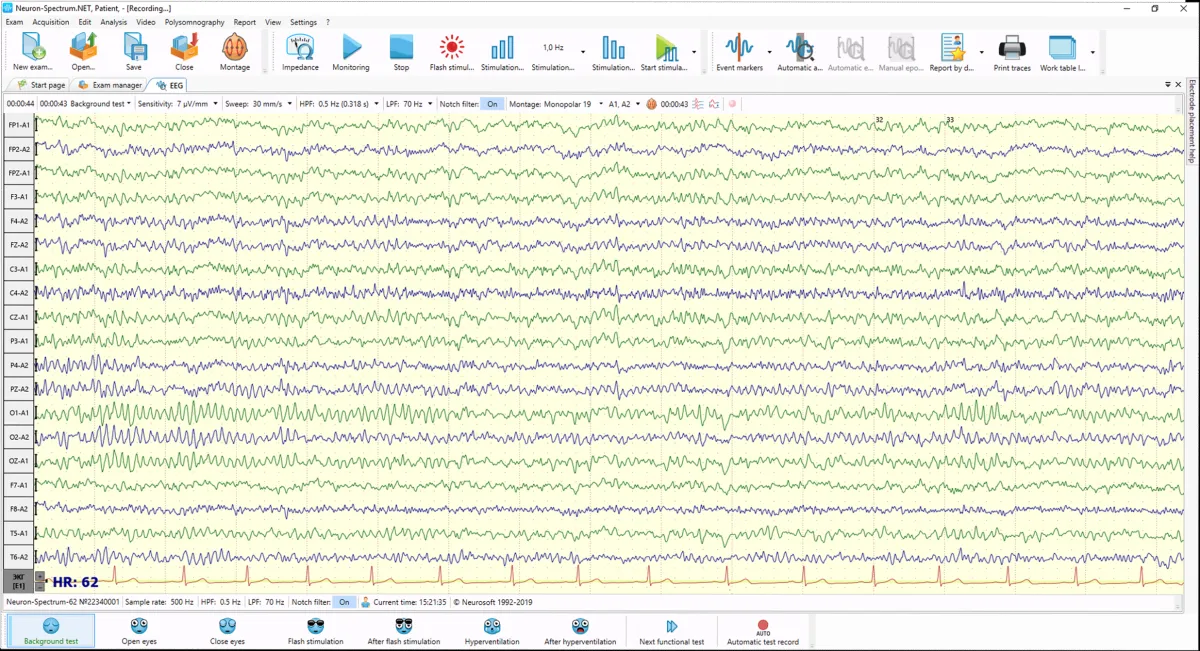Choose After hyperventilation test

coord(580,631)
